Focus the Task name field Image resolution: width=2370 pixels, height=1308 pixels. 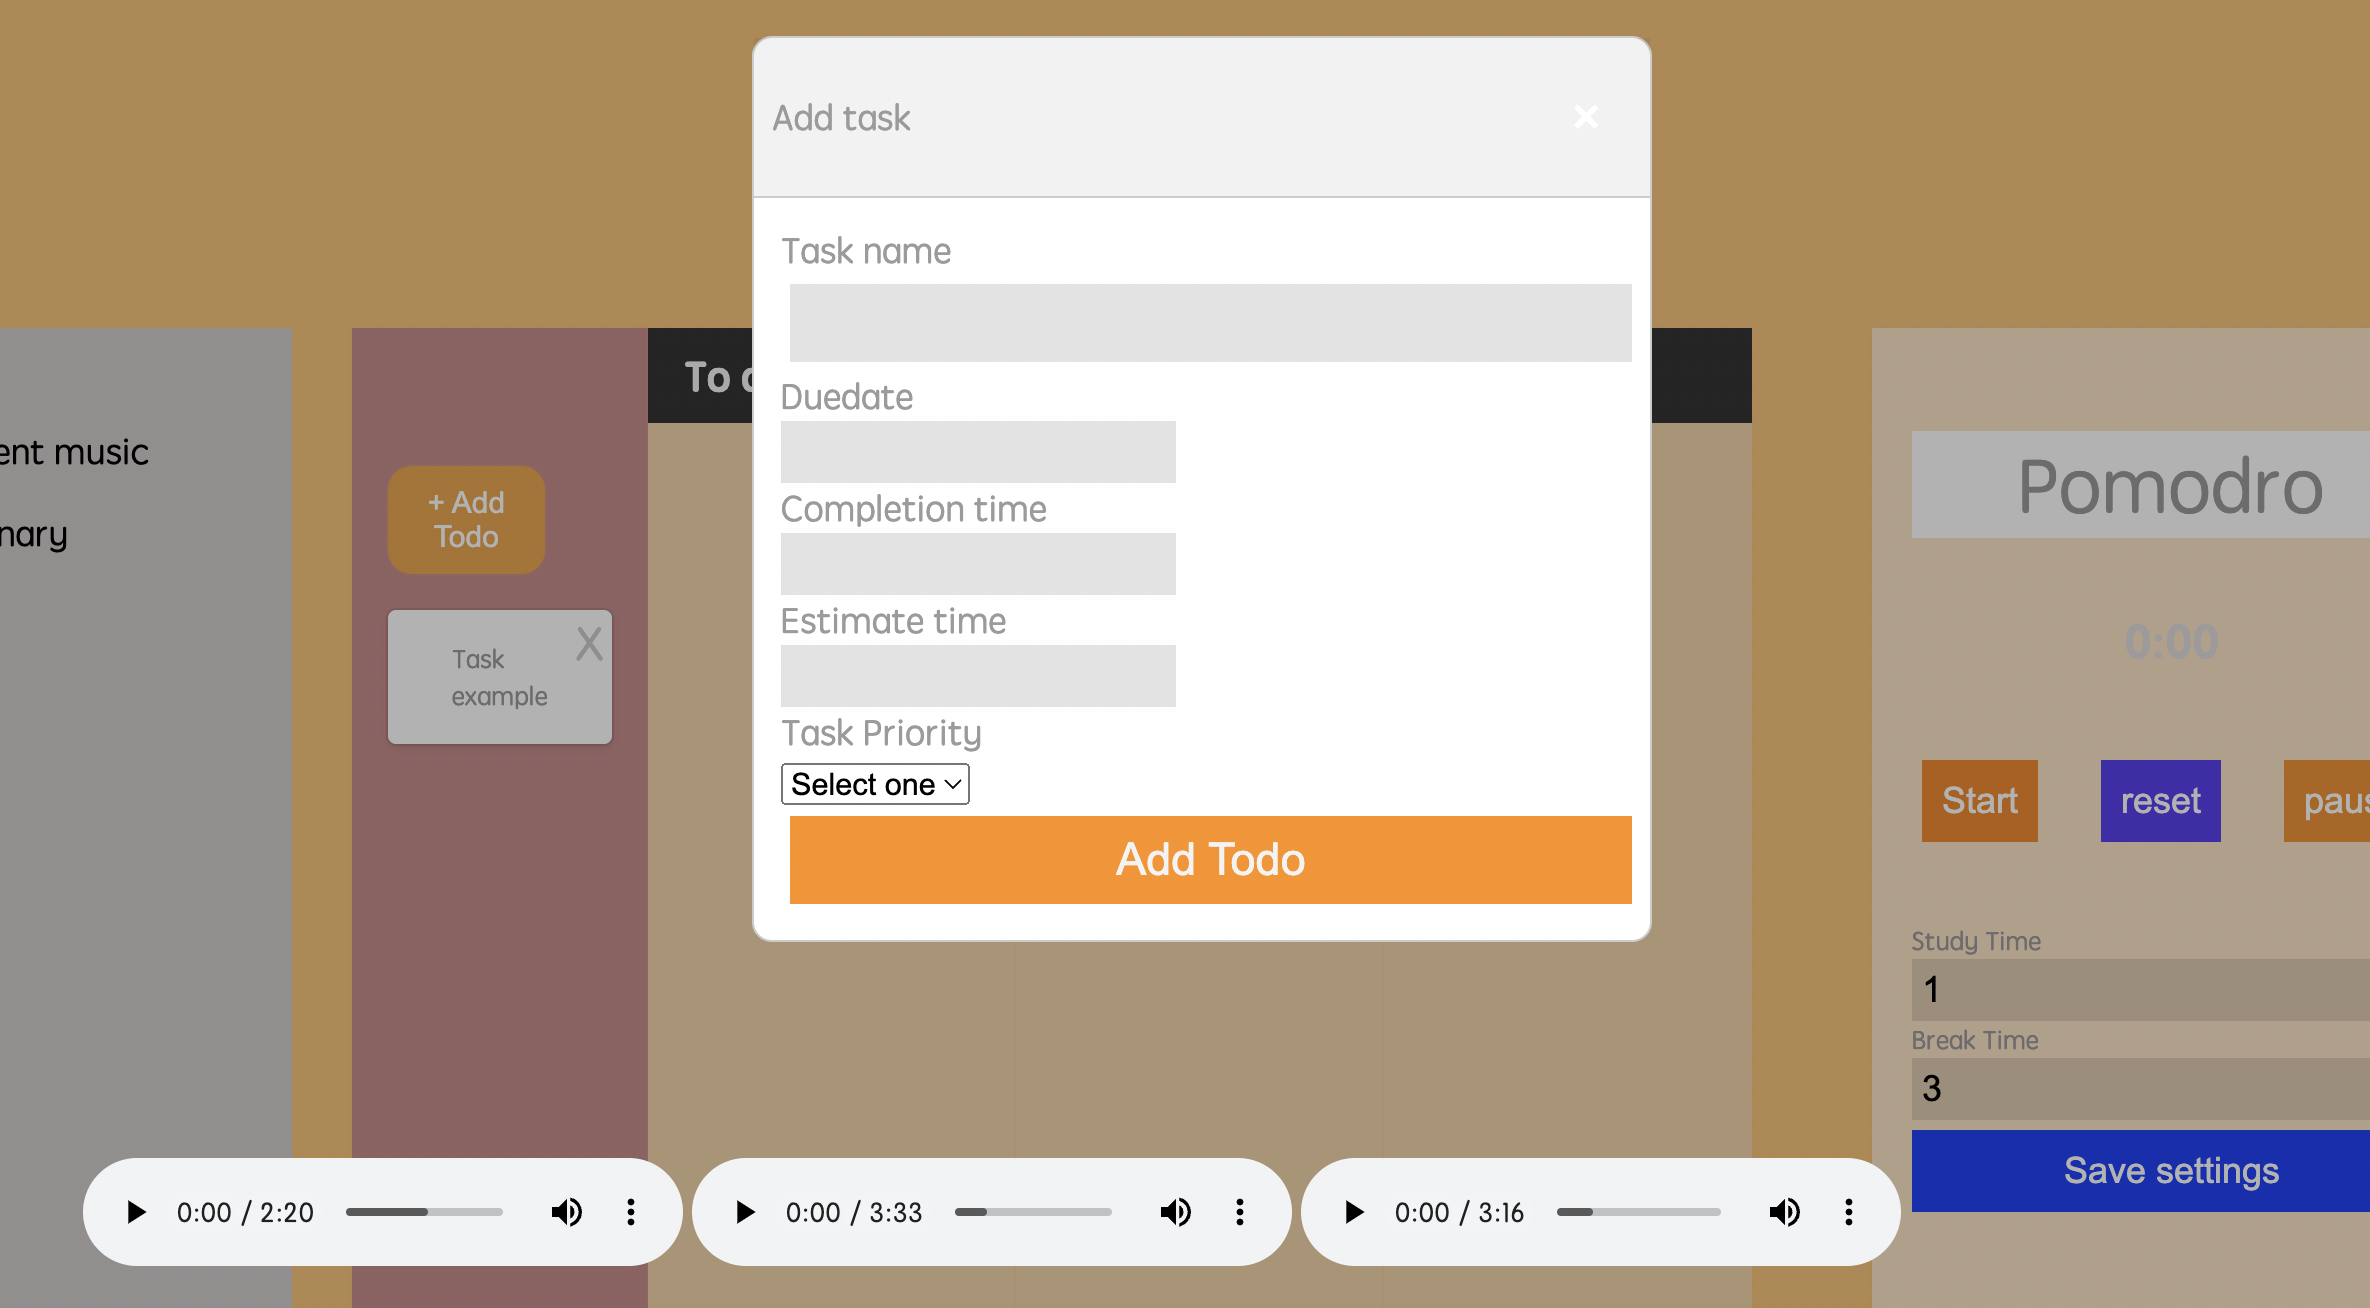click(1210, 323)
